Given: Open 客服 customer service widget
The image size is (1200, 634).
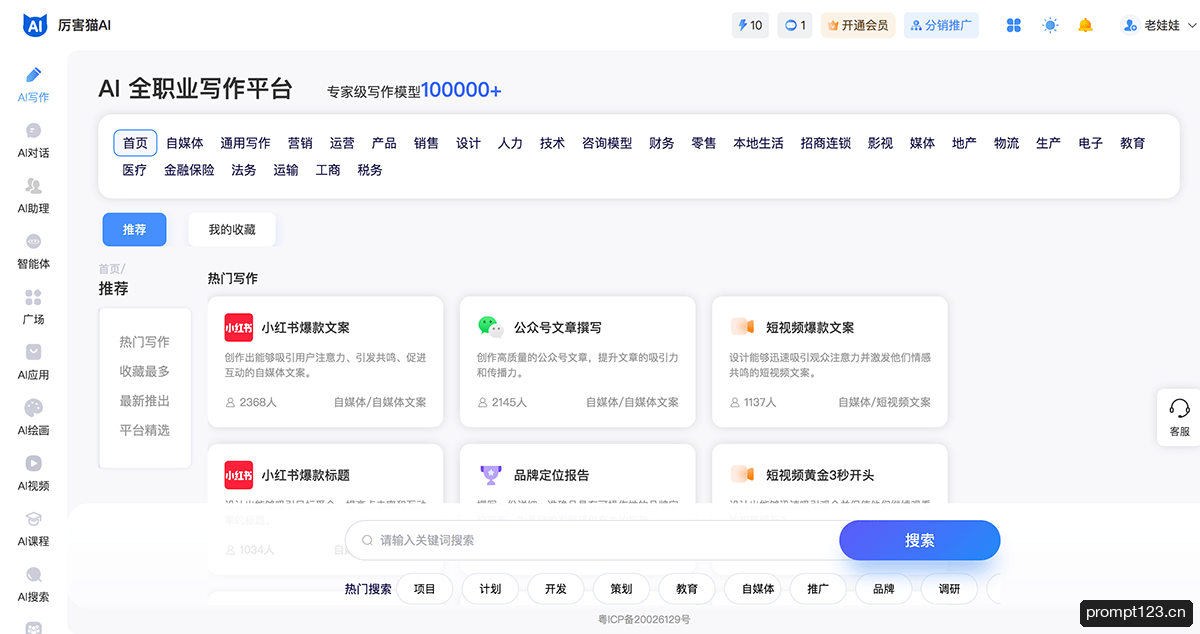Looking at the screenshot, I should point(1179,416).
